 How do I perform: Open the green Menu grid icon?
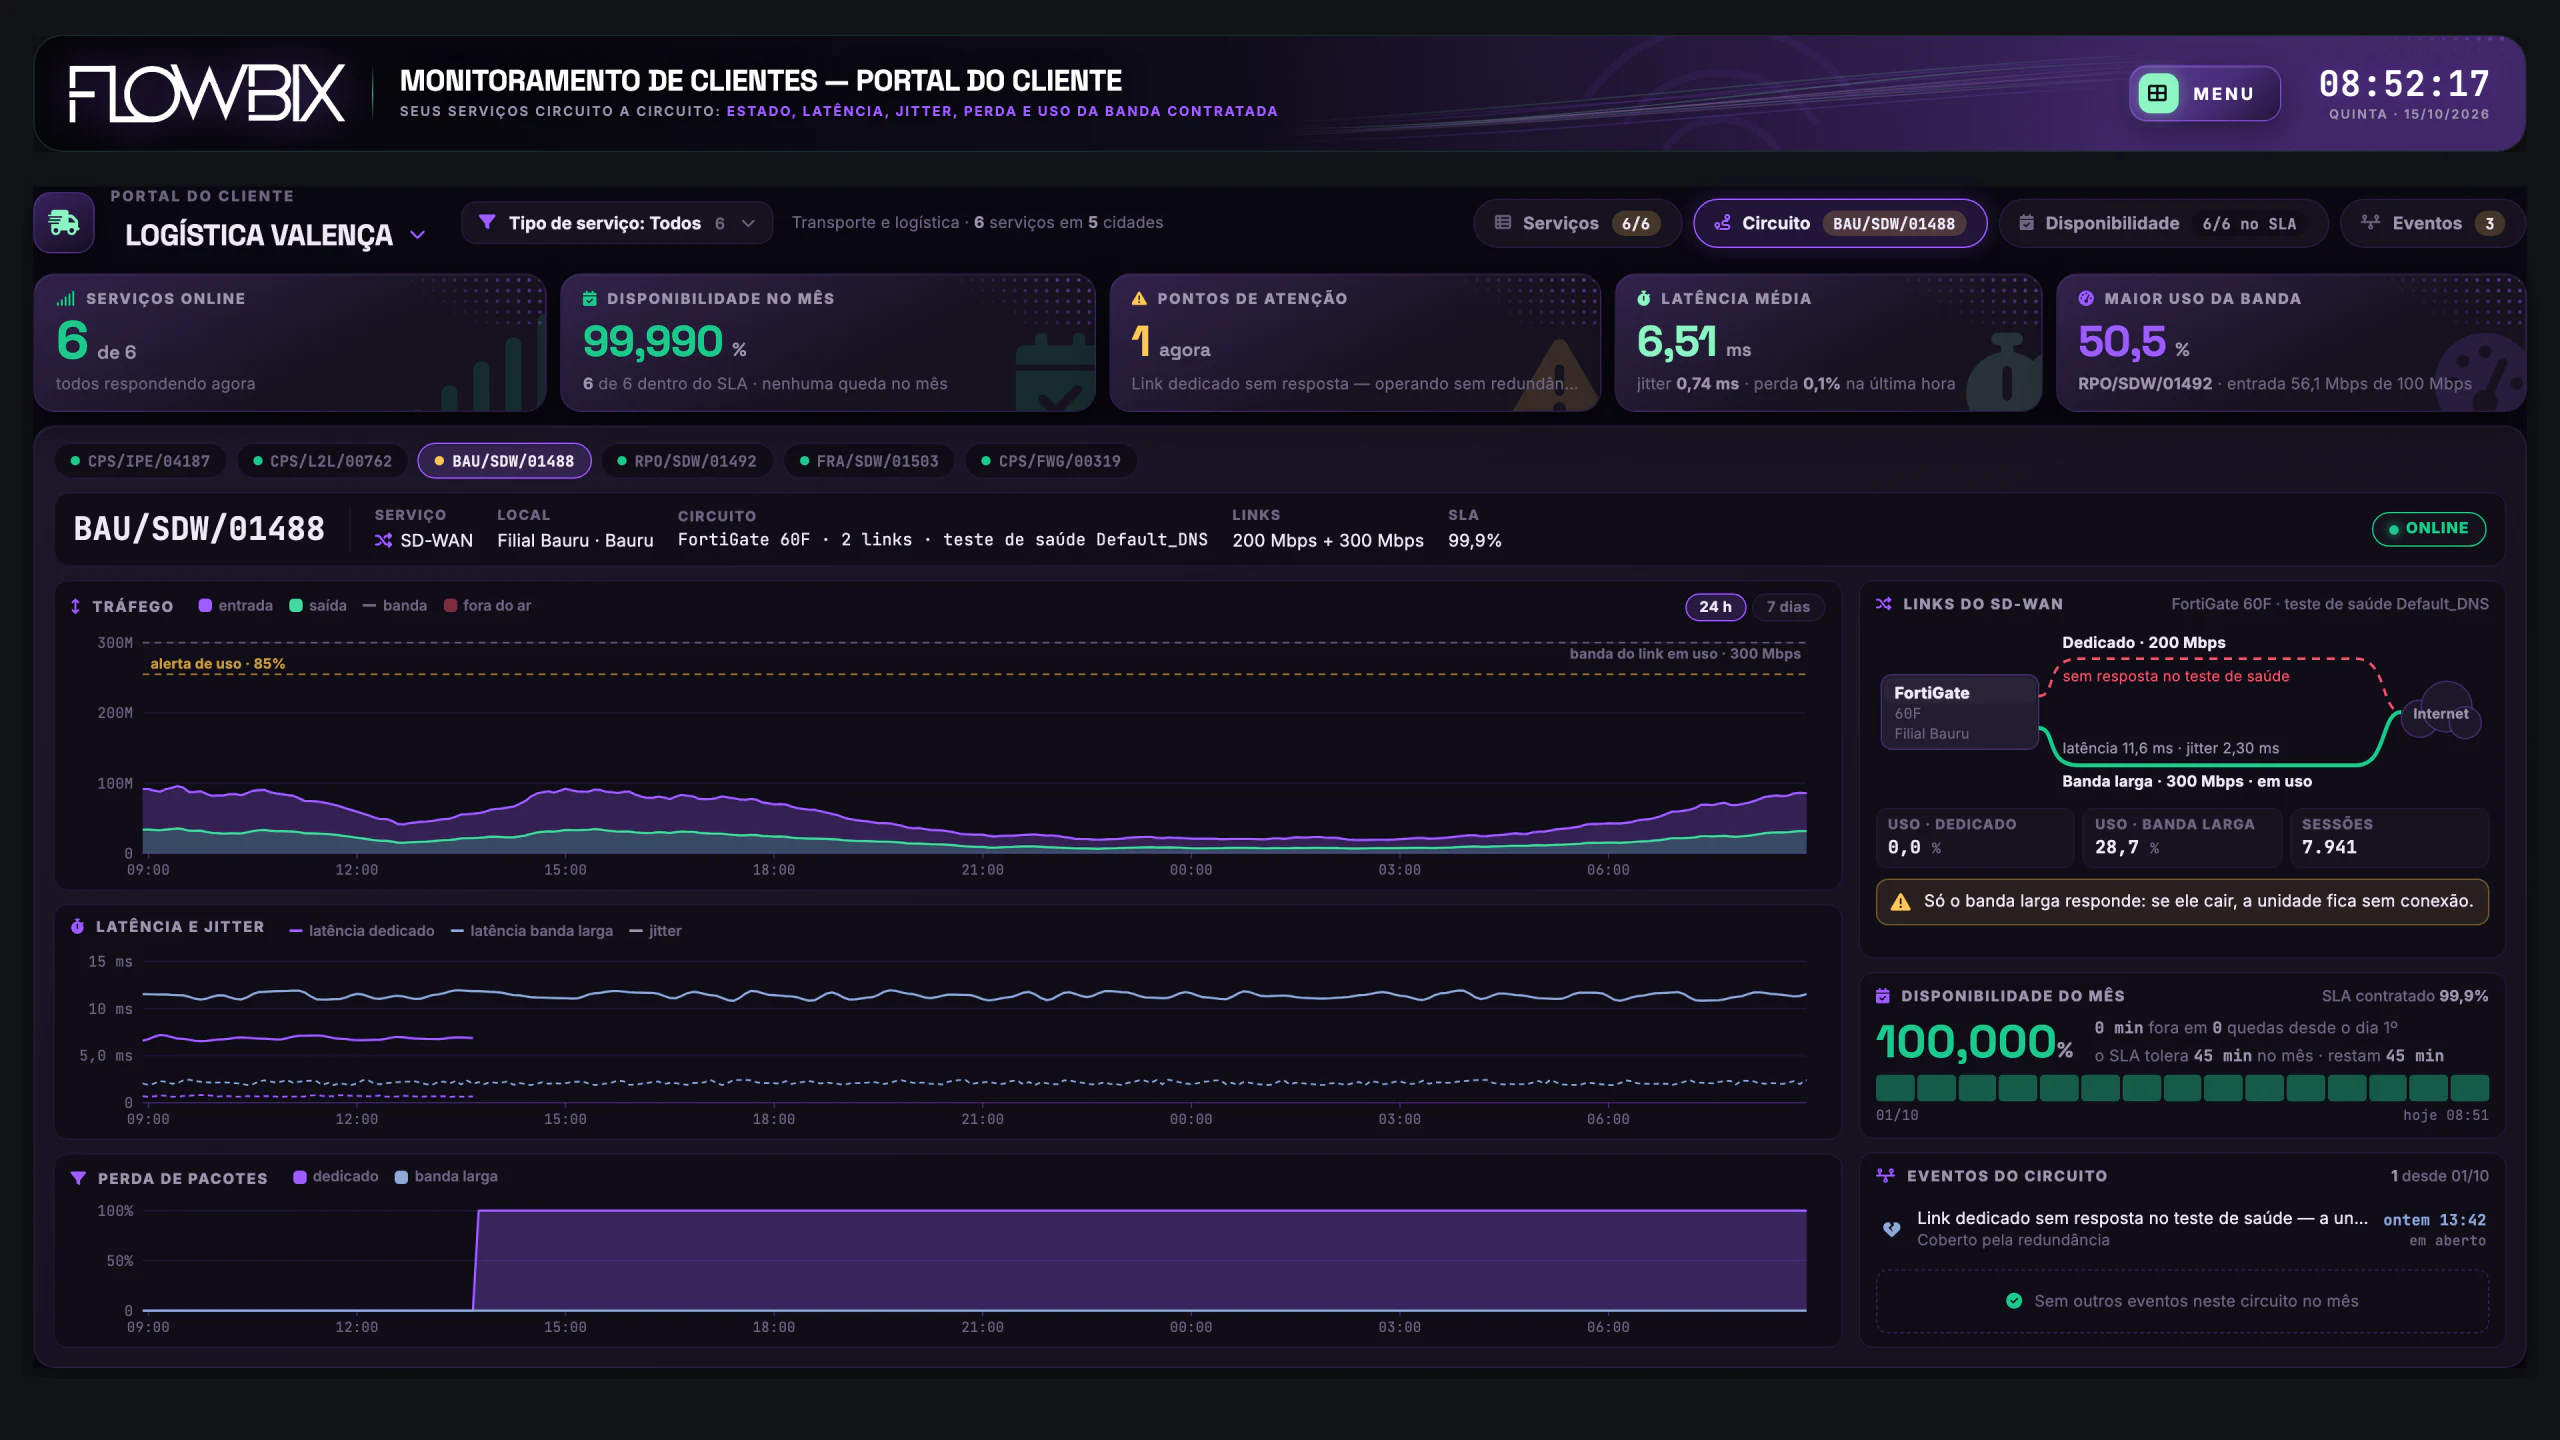[2158, 94]
